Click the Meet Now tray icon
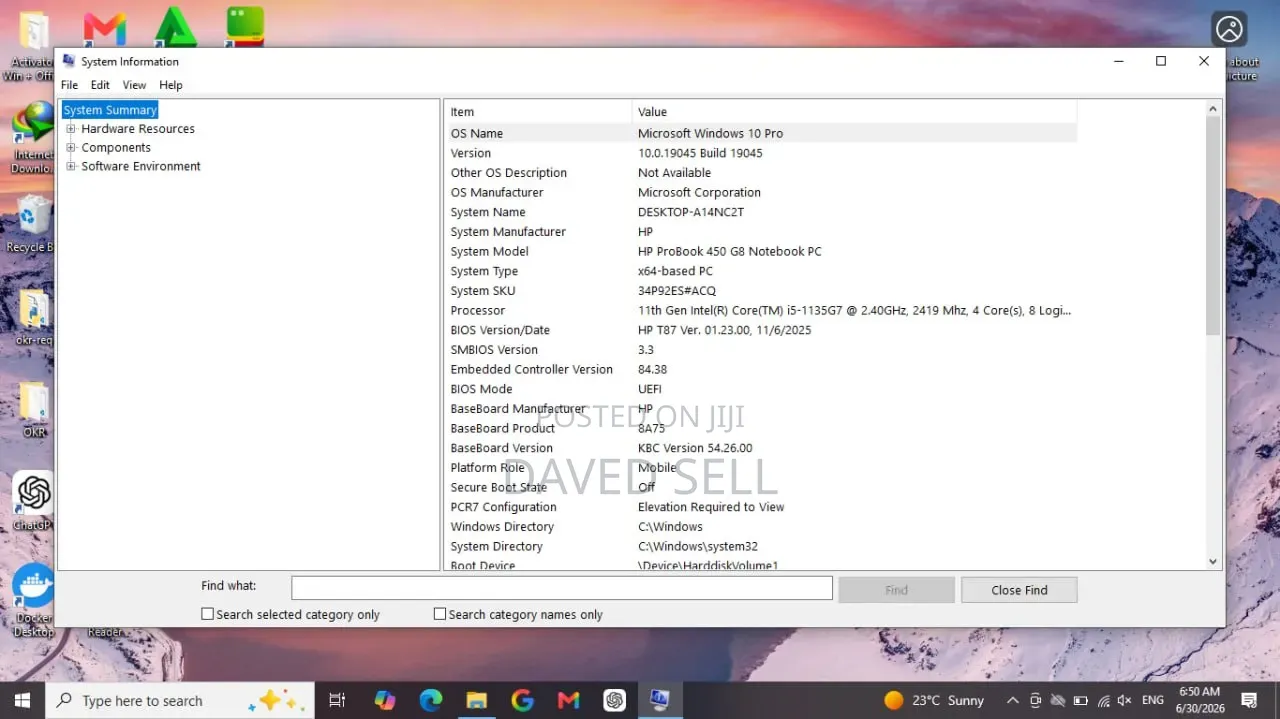The height and width of the screenshot is (719, 1280). pos(1036,700)
